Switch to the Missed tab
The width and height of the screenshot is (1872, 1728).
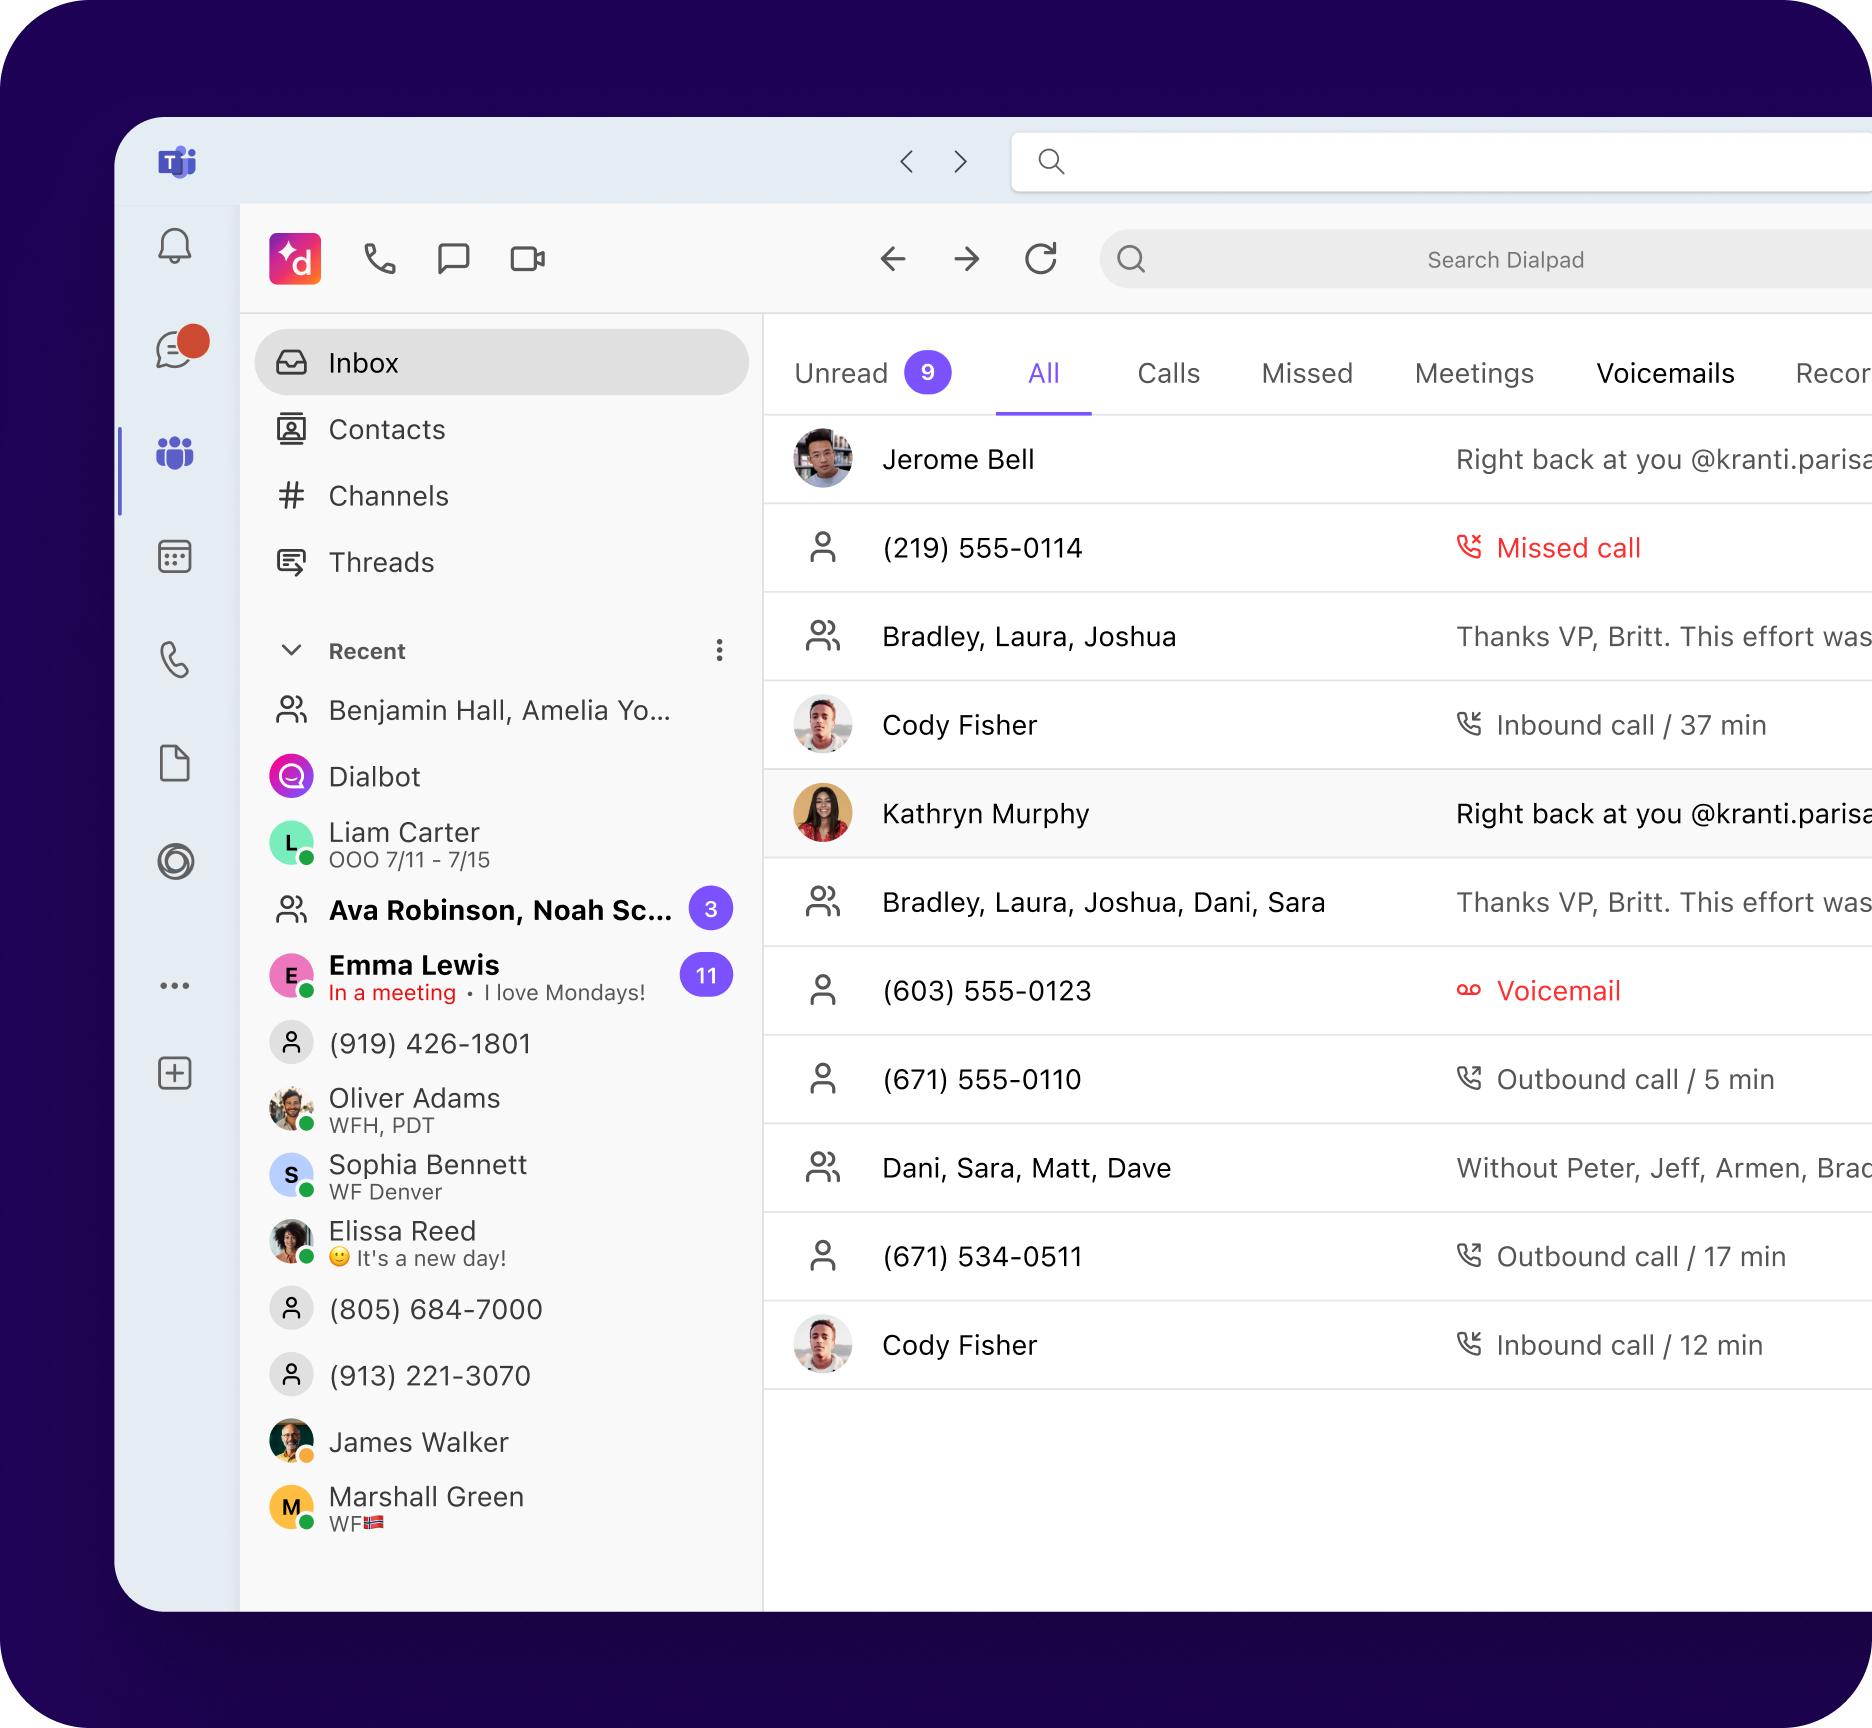click(x=1306, y=373)
